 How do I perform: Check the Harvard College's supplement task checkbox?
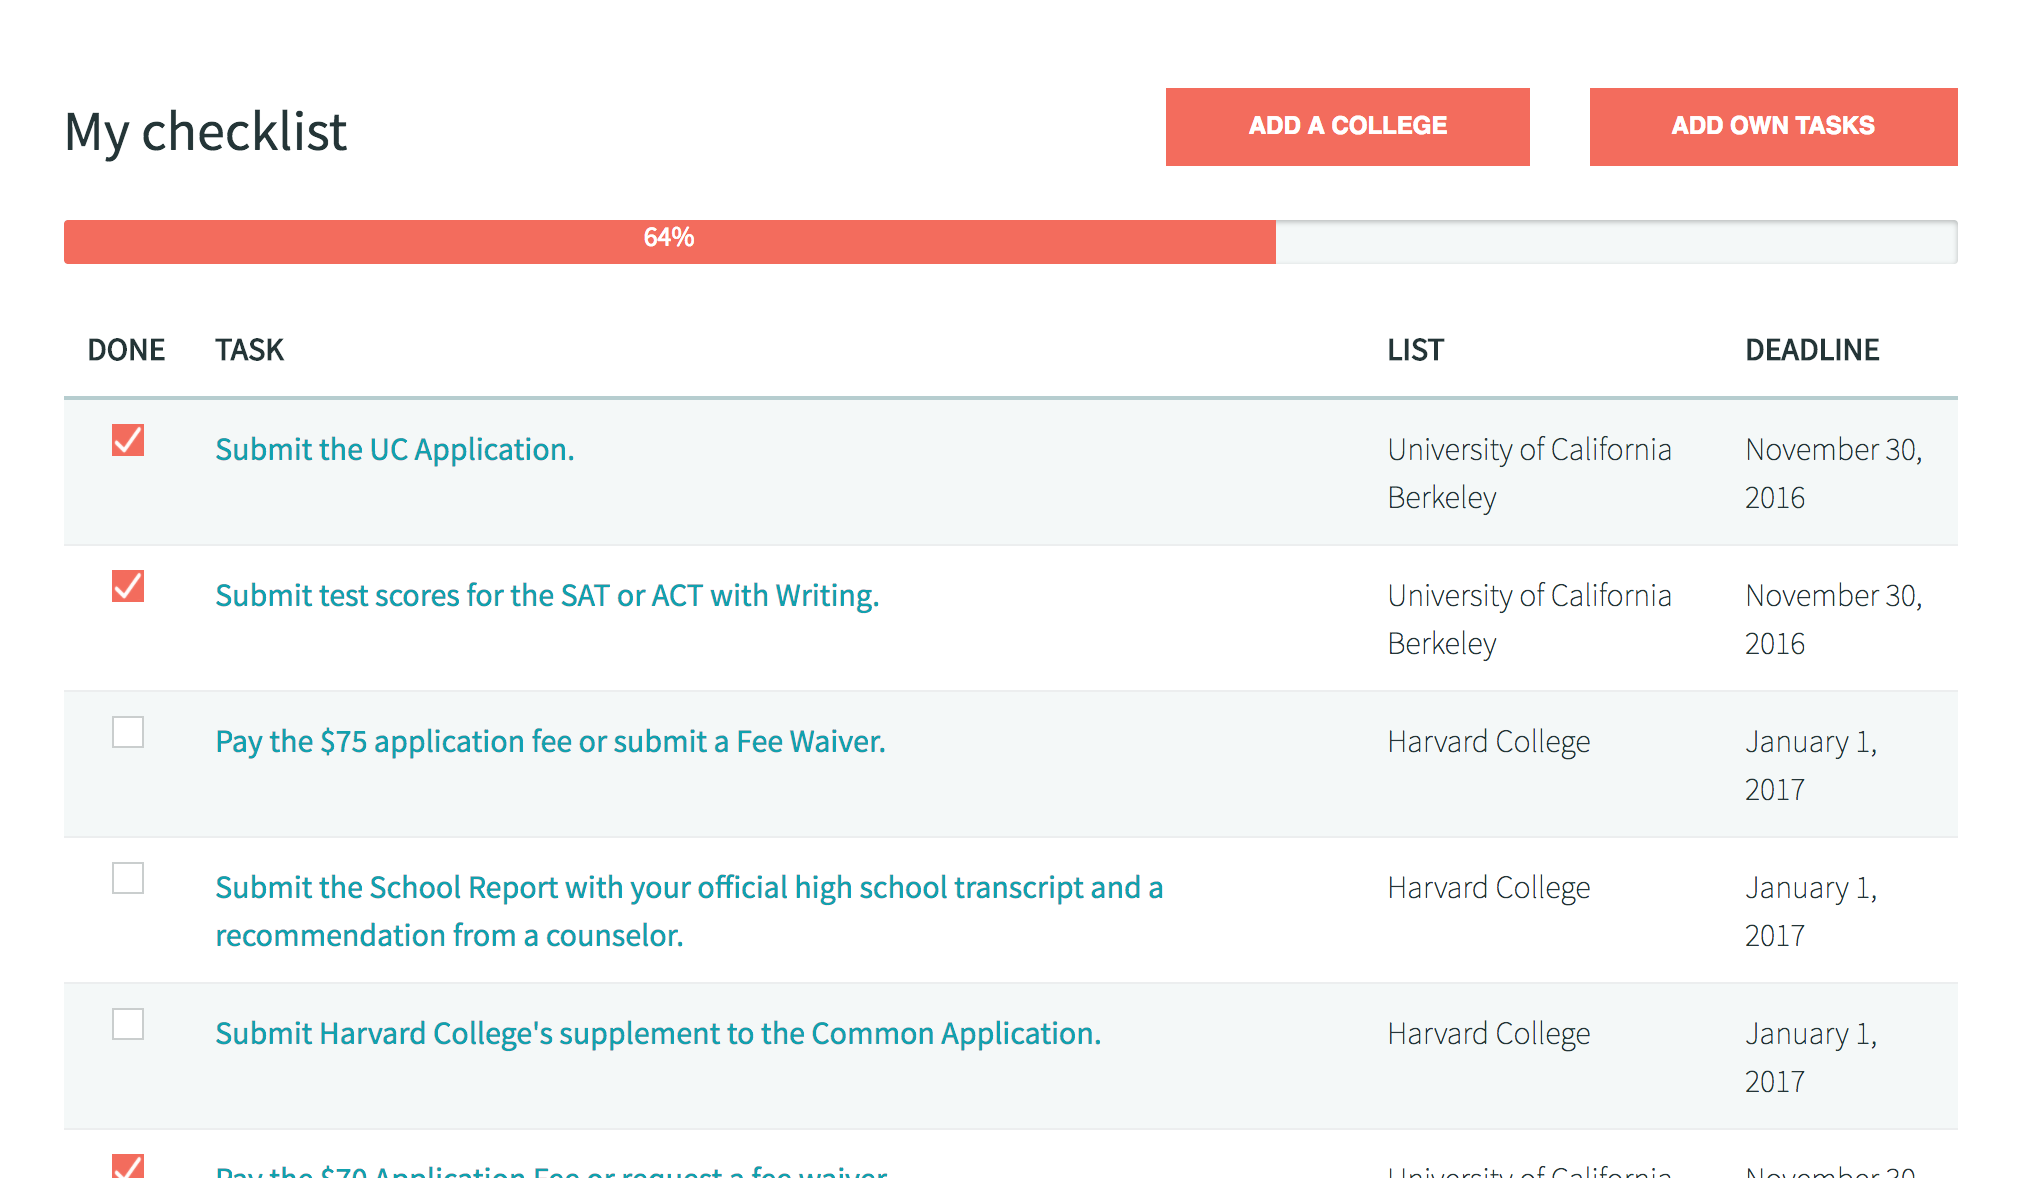(x=128, y=1024)
